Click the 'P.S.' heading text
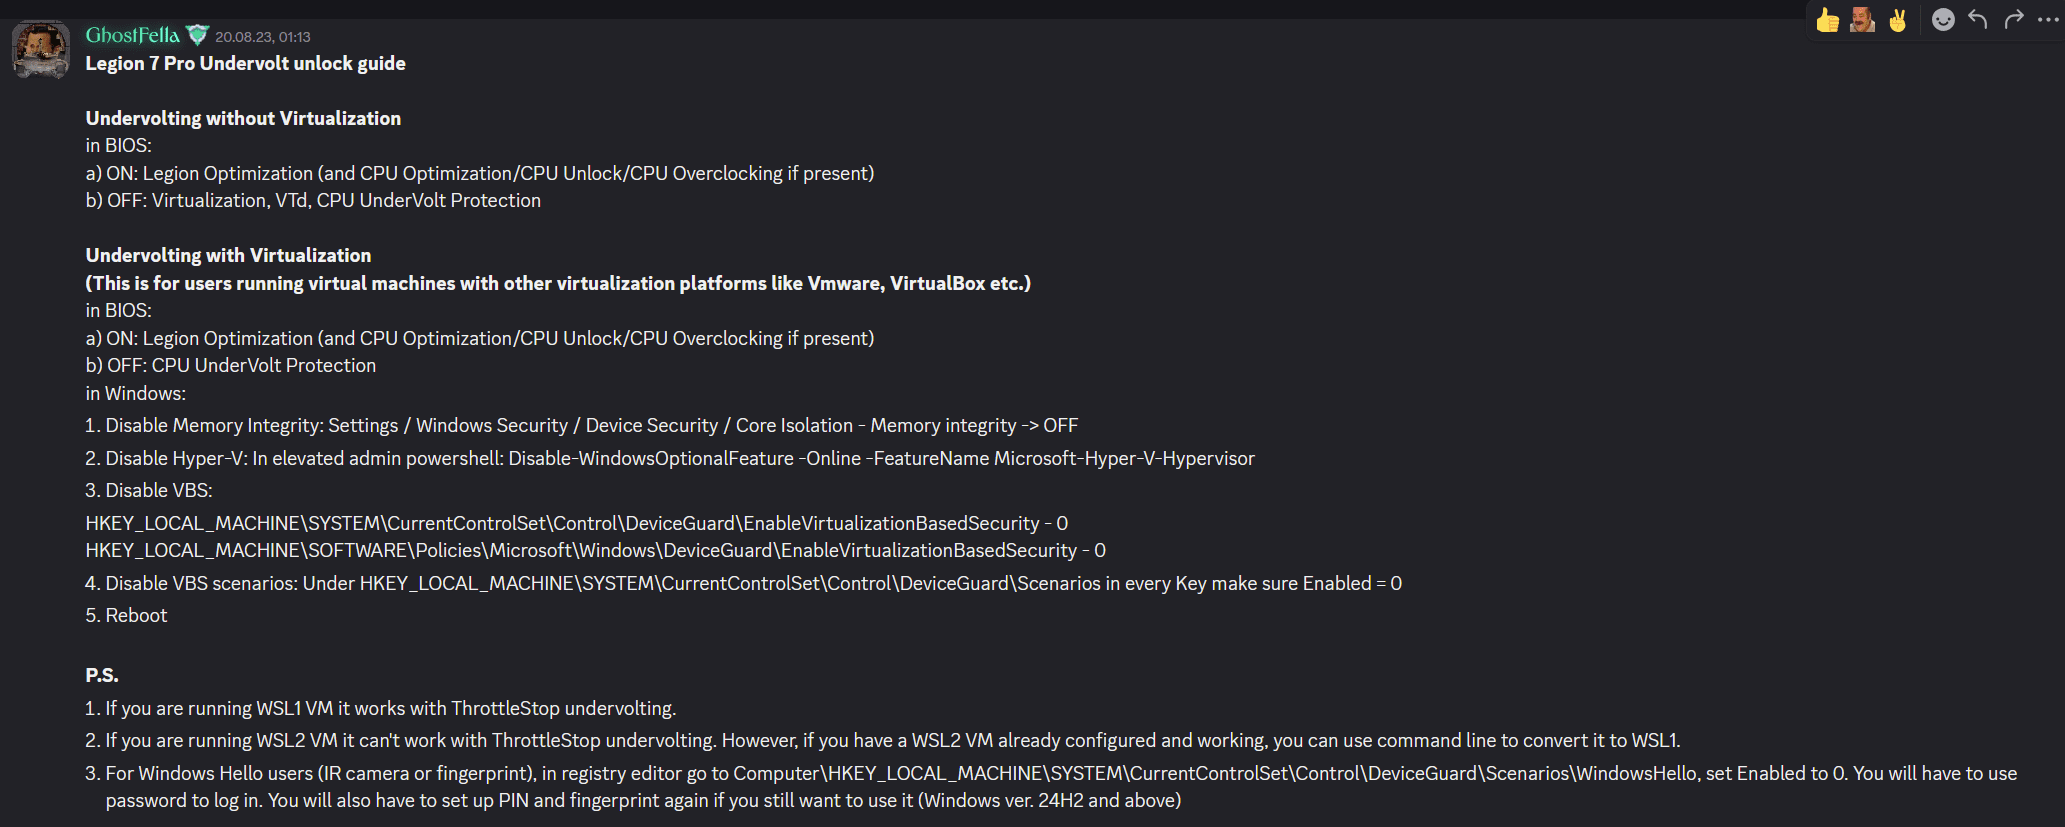 click(102, 676)
